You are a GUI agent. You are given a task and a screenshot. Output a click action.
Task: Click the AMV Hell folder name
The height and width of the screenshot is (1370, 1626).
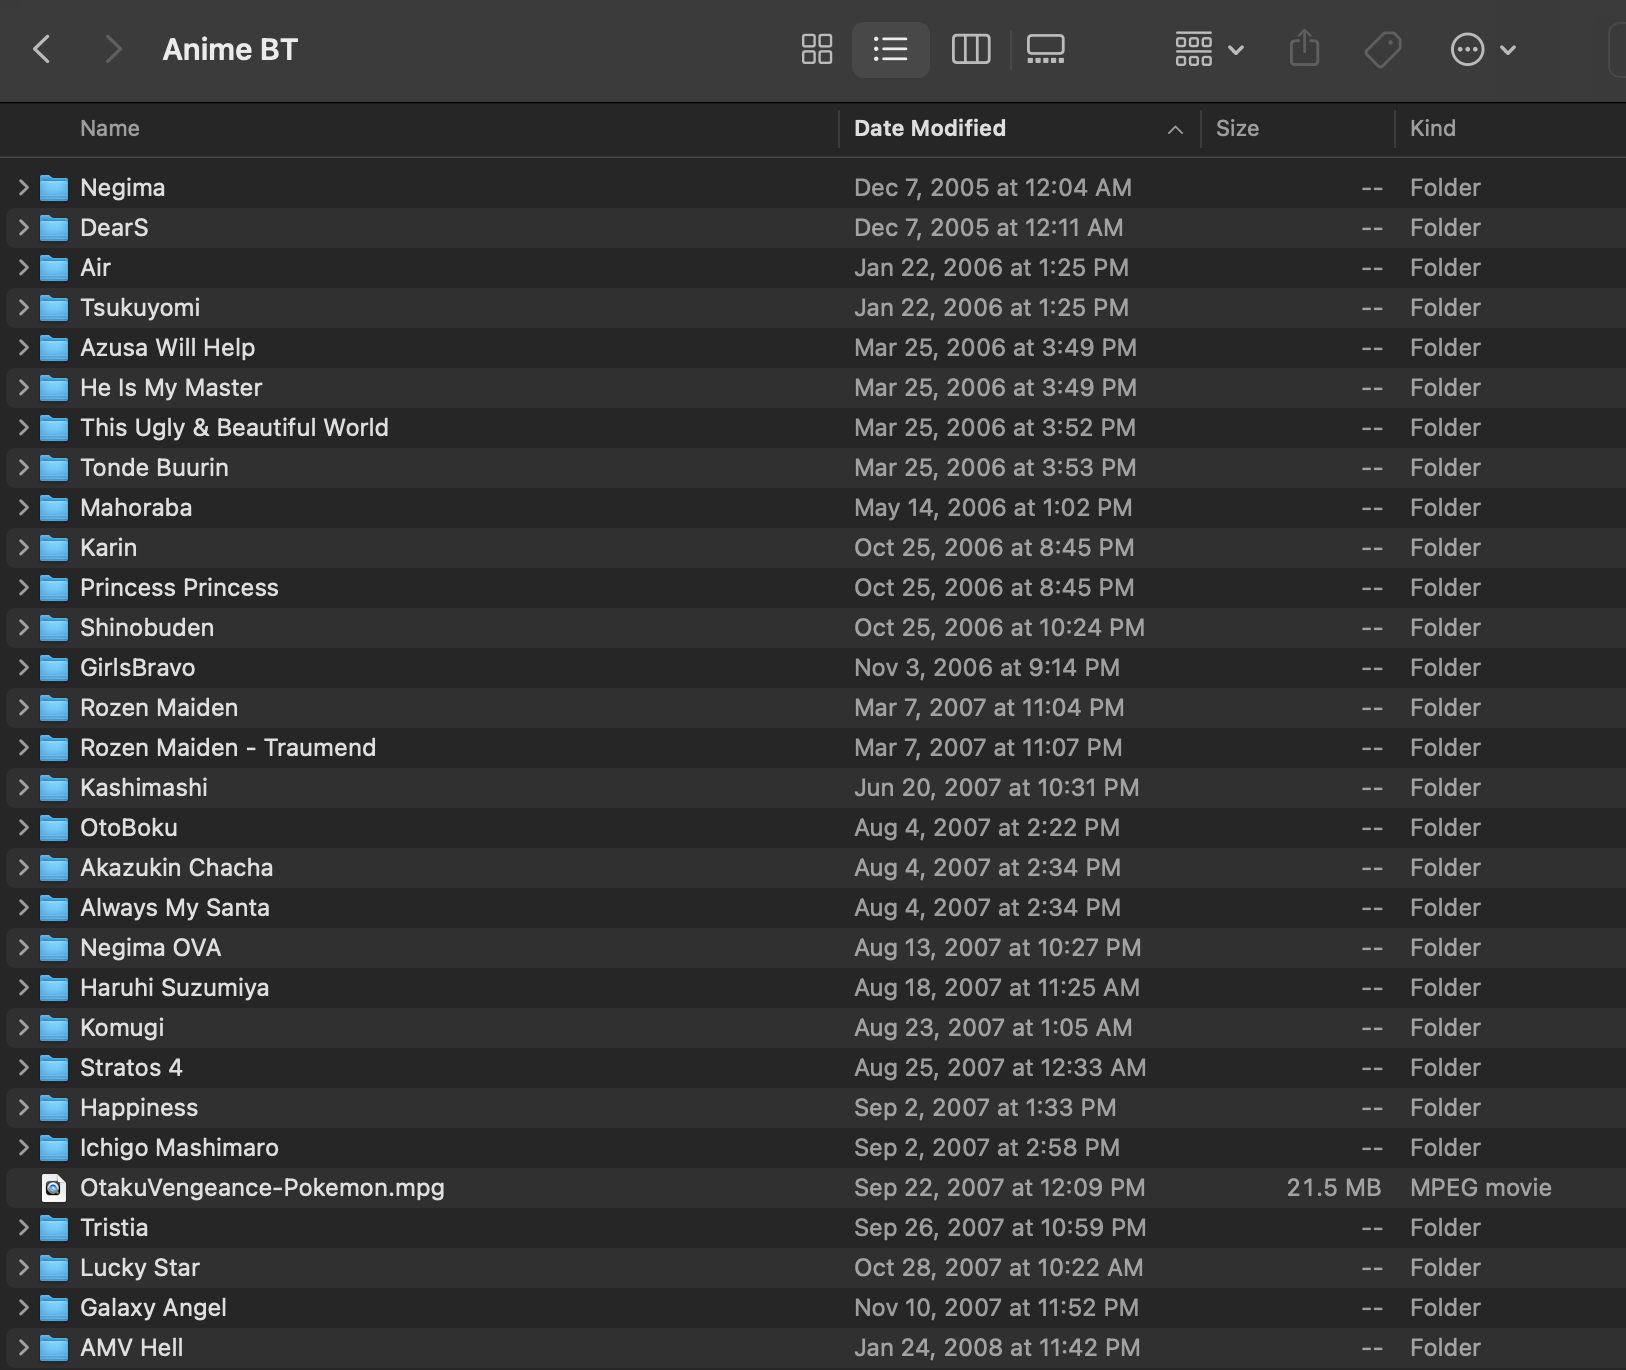click(x=132, y=1347)
